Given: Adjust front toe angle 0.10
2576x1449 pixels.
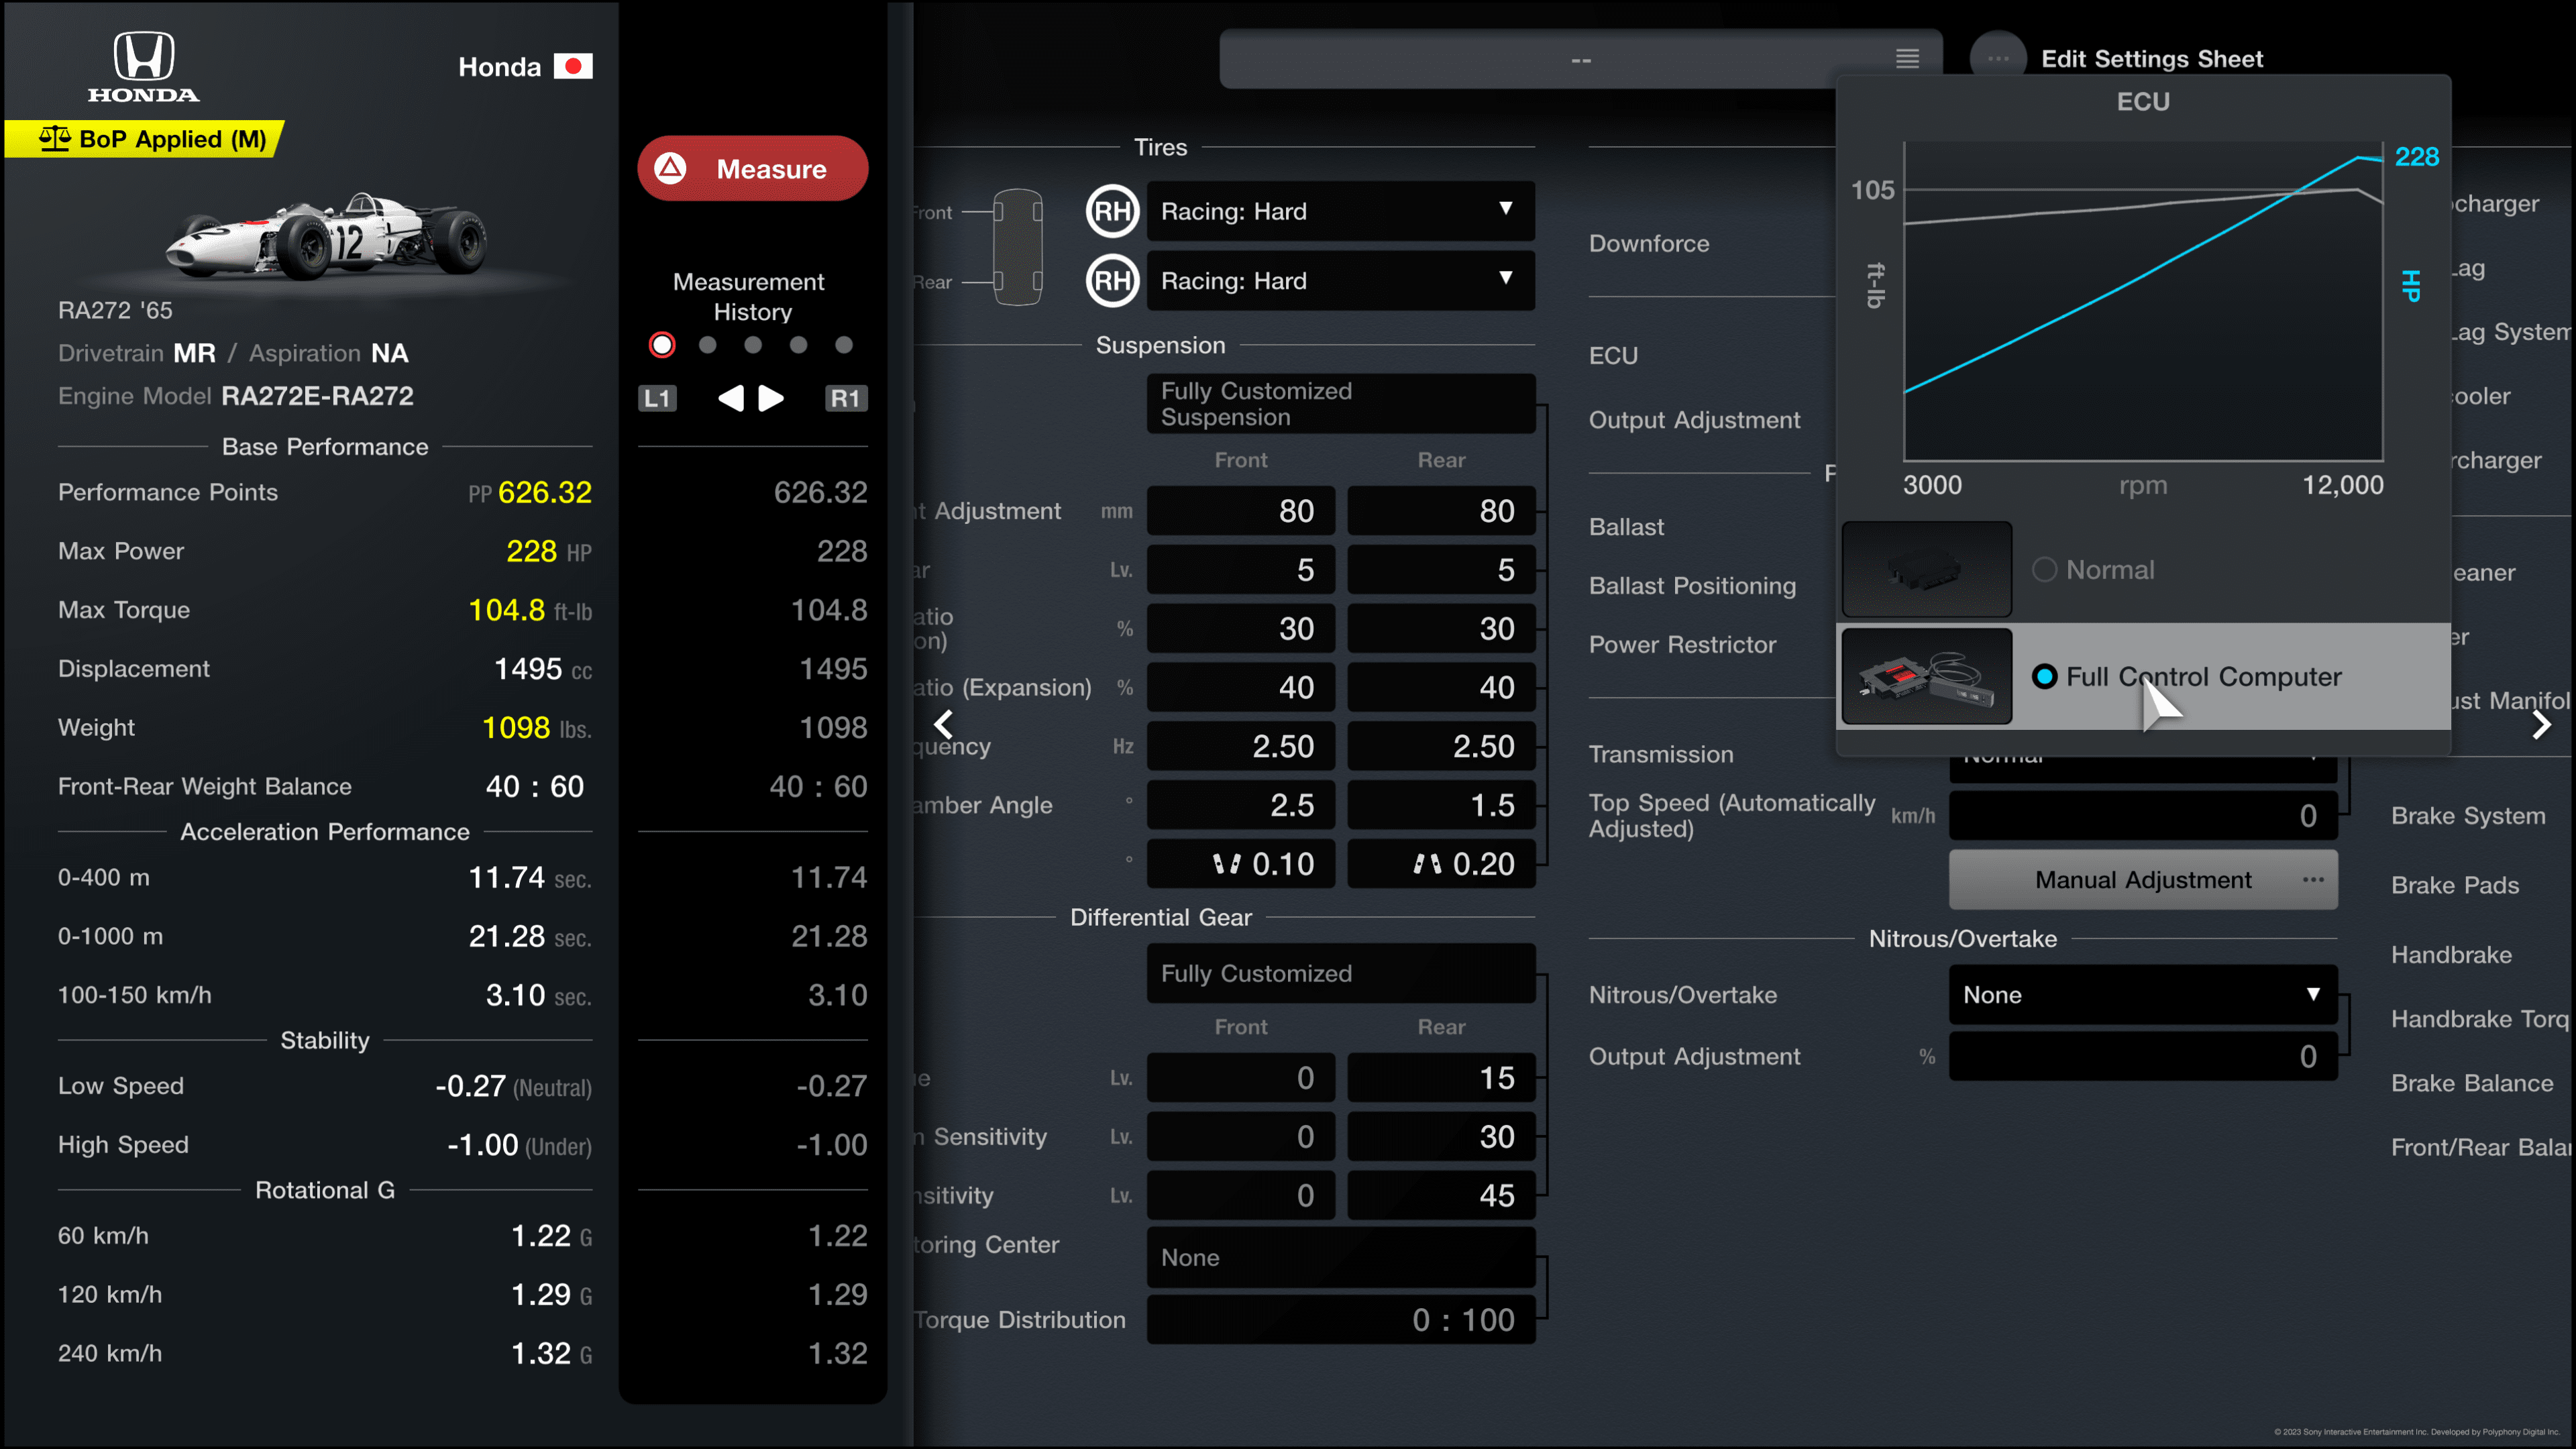Looking at the screenshot, I should 1240,864.
